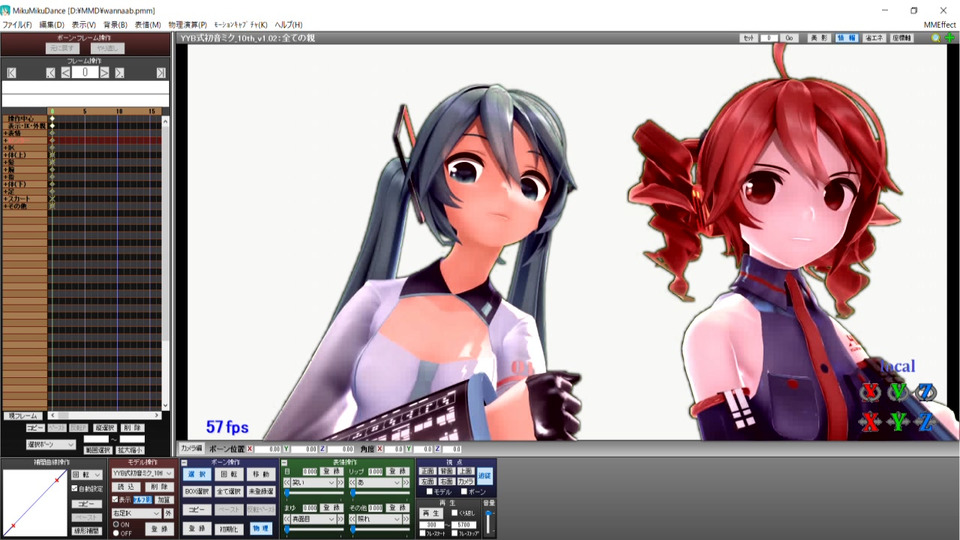Open the 選択ボーン selection dropdown
Viewport: 960px width, 540px height.
[50, 444]
